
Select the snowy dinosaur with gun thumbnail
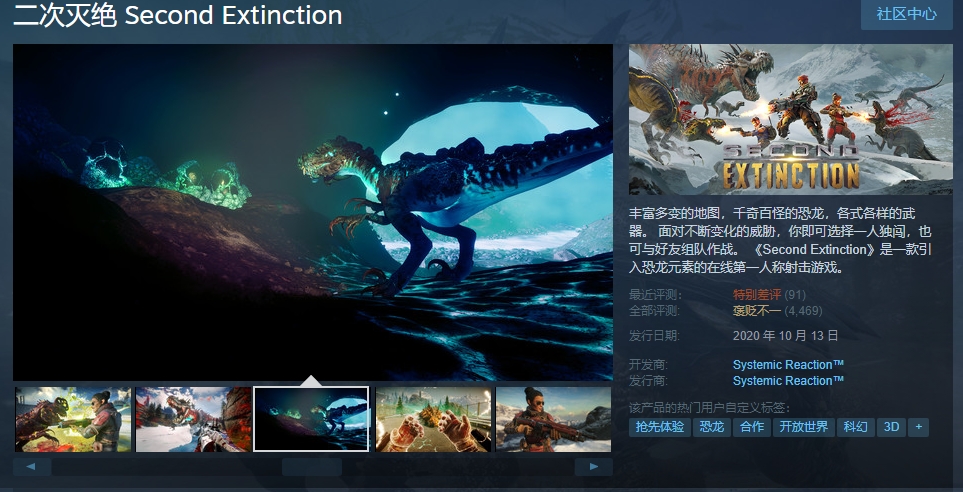(x=193, y=419)
